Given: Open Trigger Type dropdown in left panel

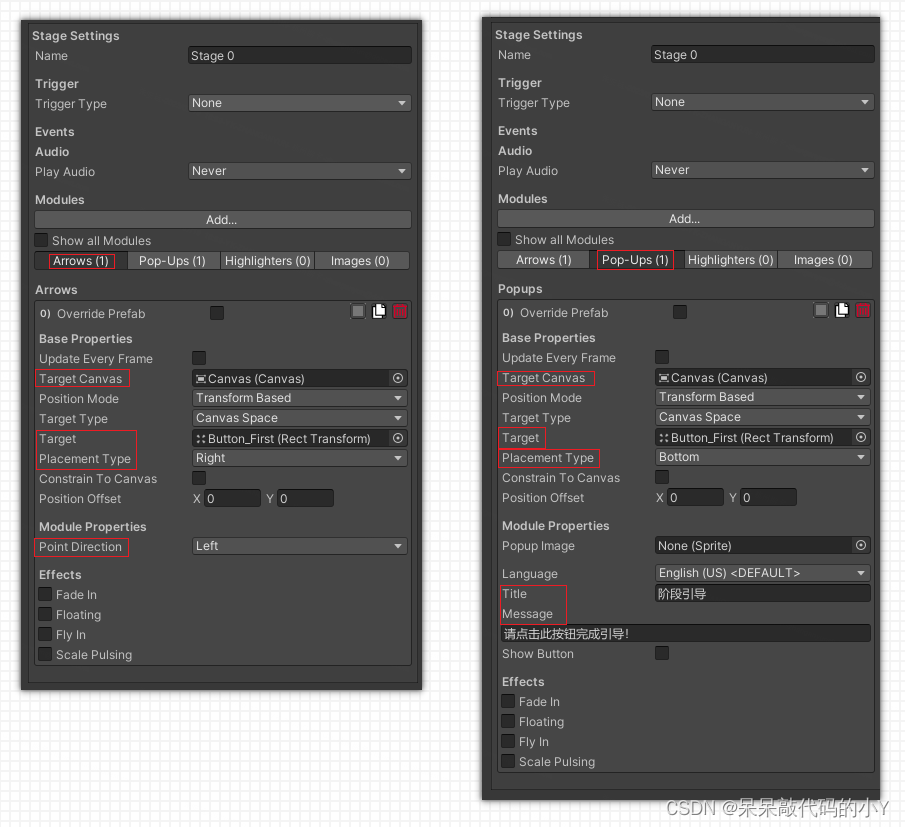Looking at the screenshot, I should coord(300,103).
